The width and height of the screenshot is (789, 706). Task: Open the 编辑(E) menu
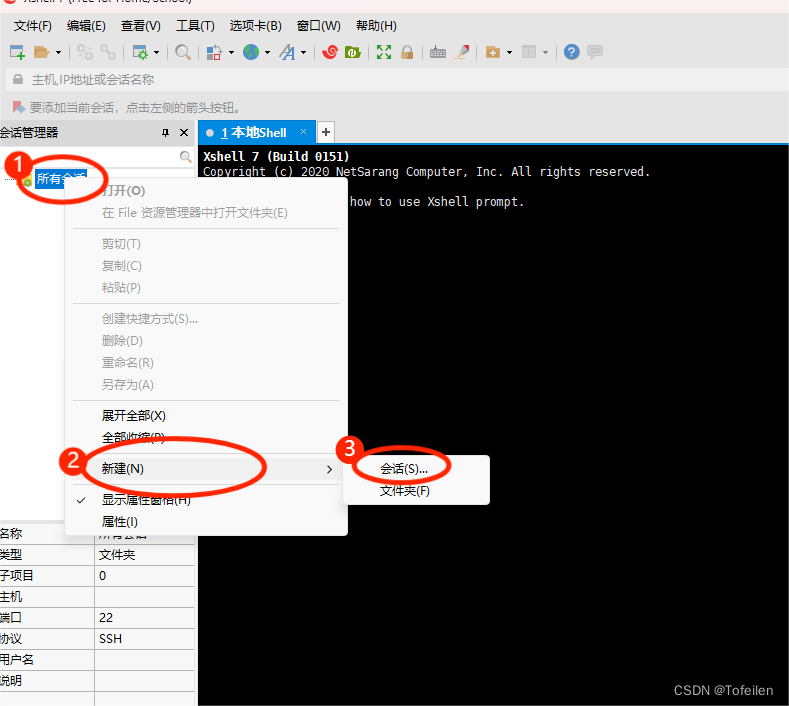pos(87,26)
